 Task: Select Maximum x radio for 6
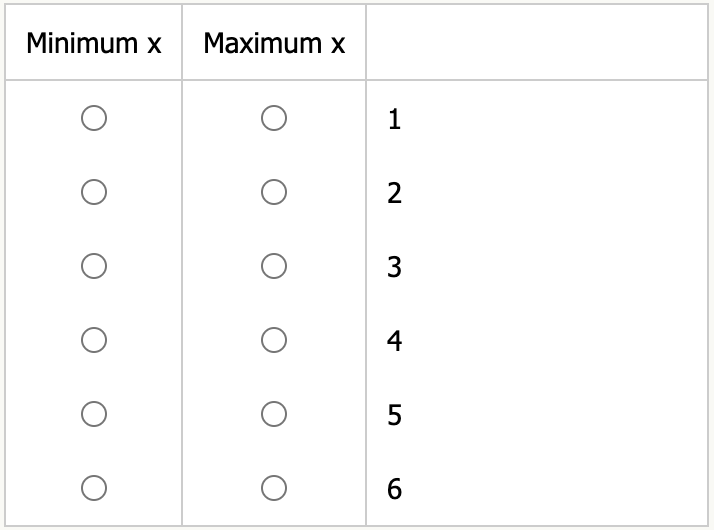pos(274,488)
